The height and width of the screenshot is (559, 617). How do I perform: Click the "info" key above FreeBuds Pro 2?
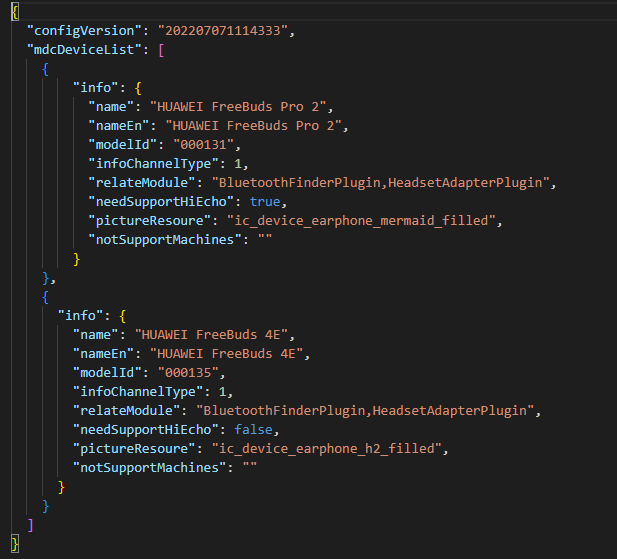pos(96,88)
